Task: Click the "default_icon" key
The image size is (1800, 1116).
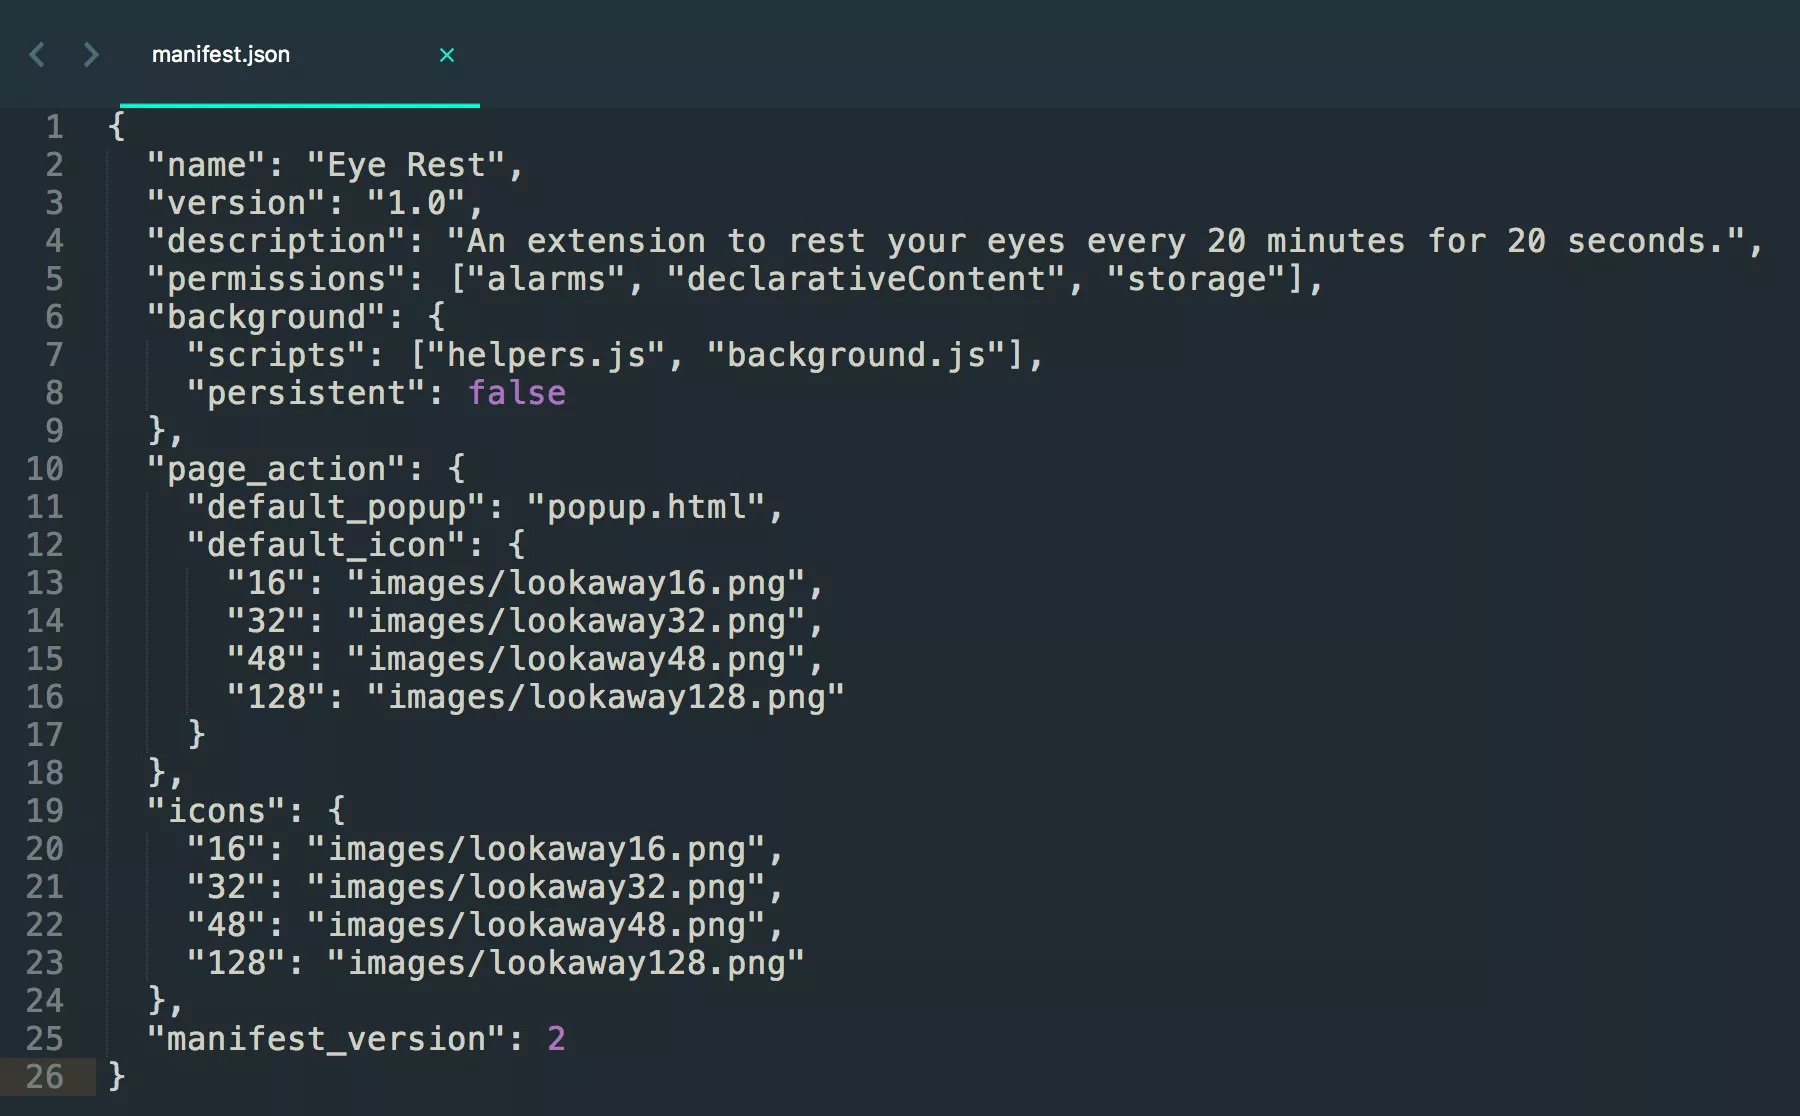Action: (326, 545)
